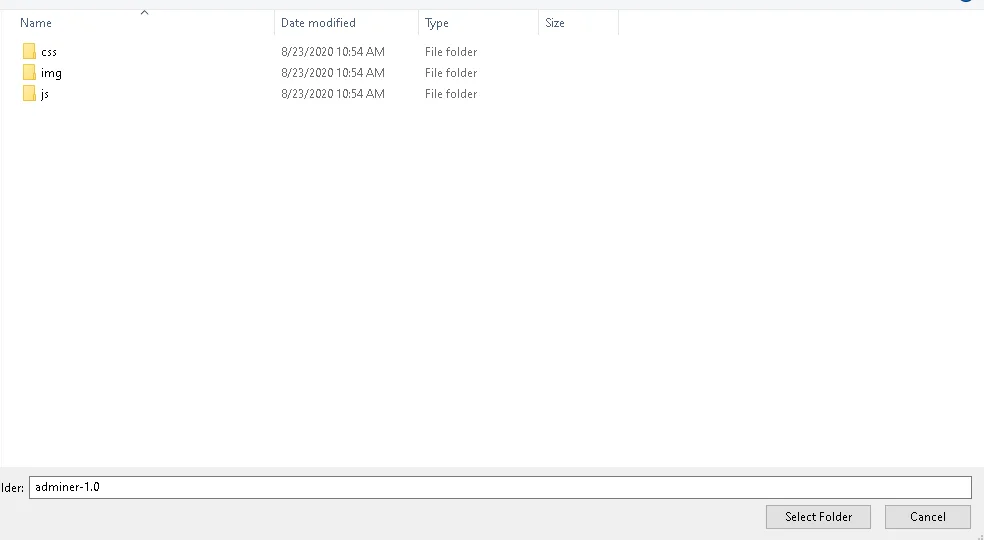Viewport: 984px width, 540px height.
Task: Click File folder type in img row
Action: pyautogui.click(x=451, y=73)
